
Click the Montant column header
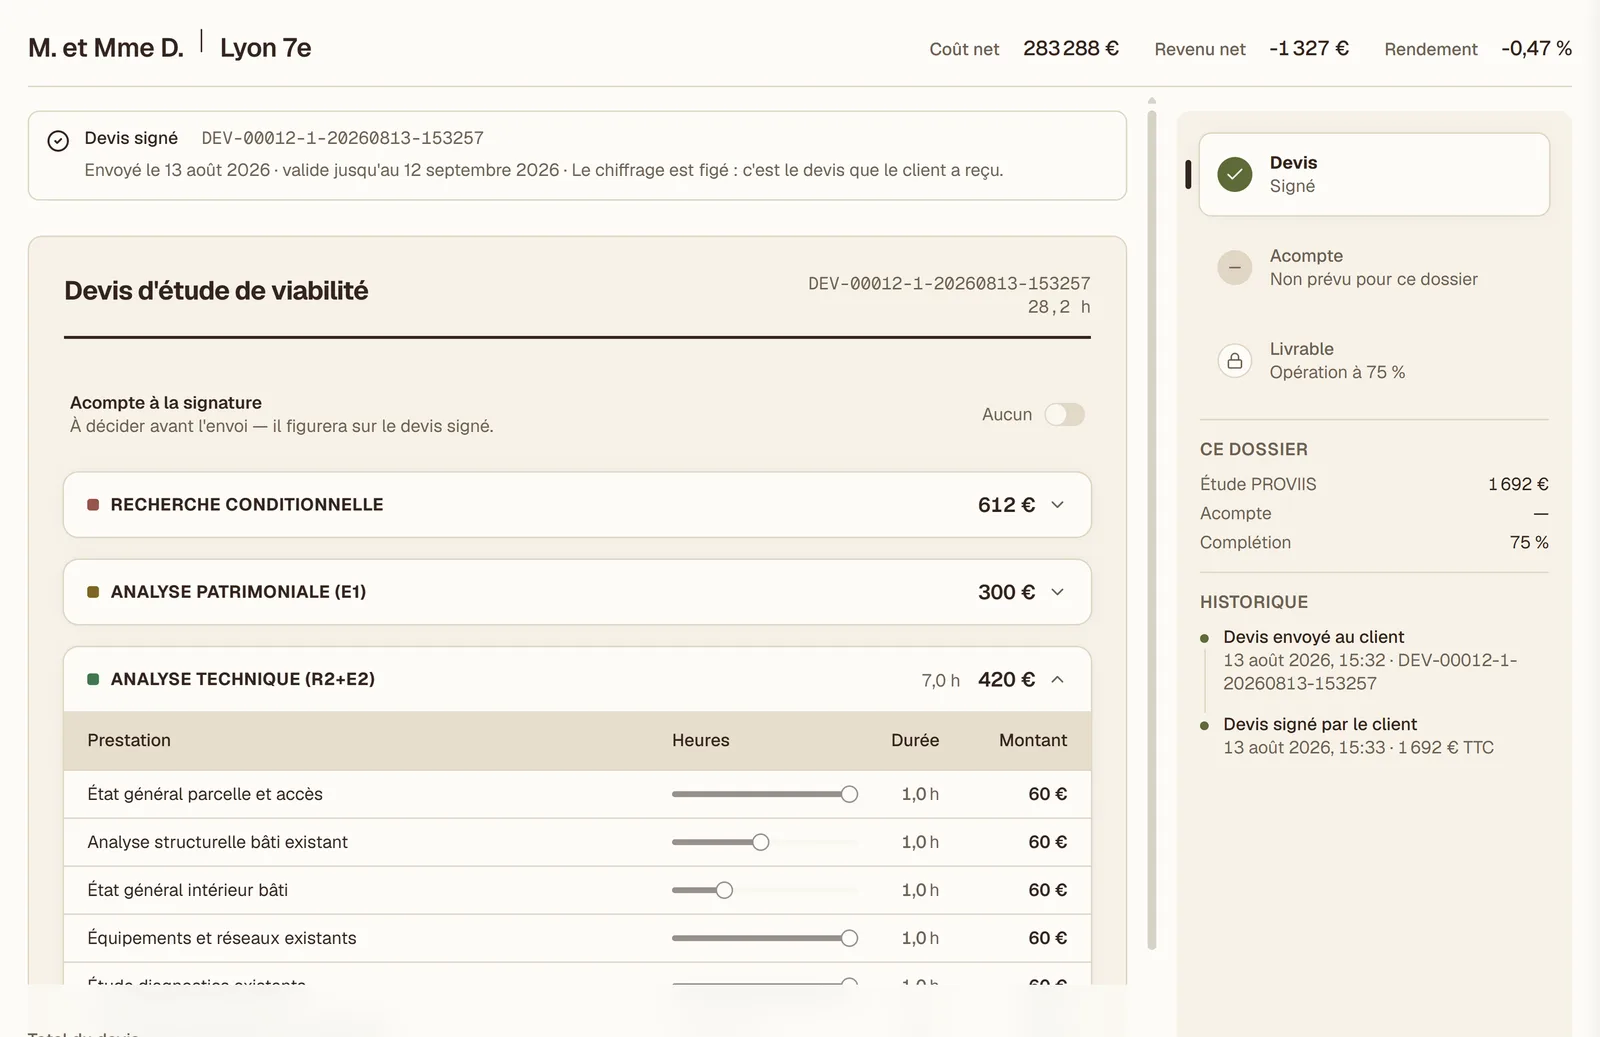1033,740
